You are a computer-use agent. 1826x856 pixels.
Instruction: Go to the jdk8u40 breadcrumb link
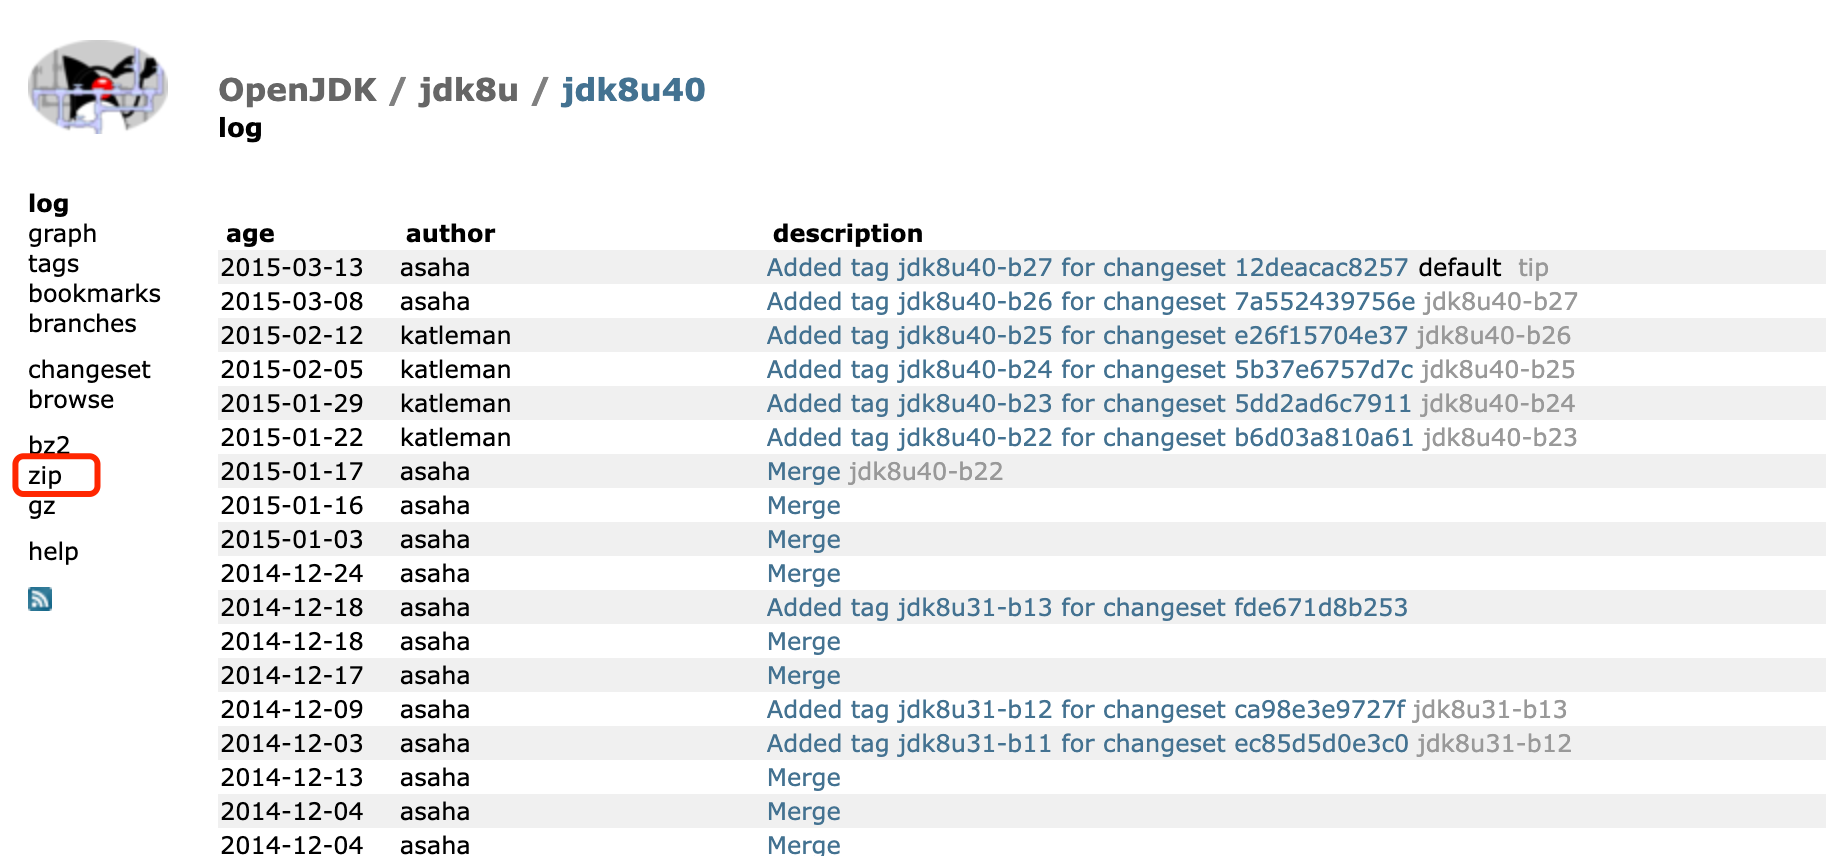pos(633,90)
